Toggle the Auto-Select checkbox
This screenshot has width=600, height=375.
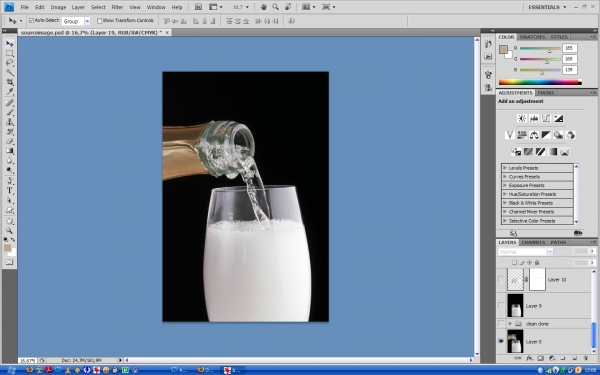(31, 21)
